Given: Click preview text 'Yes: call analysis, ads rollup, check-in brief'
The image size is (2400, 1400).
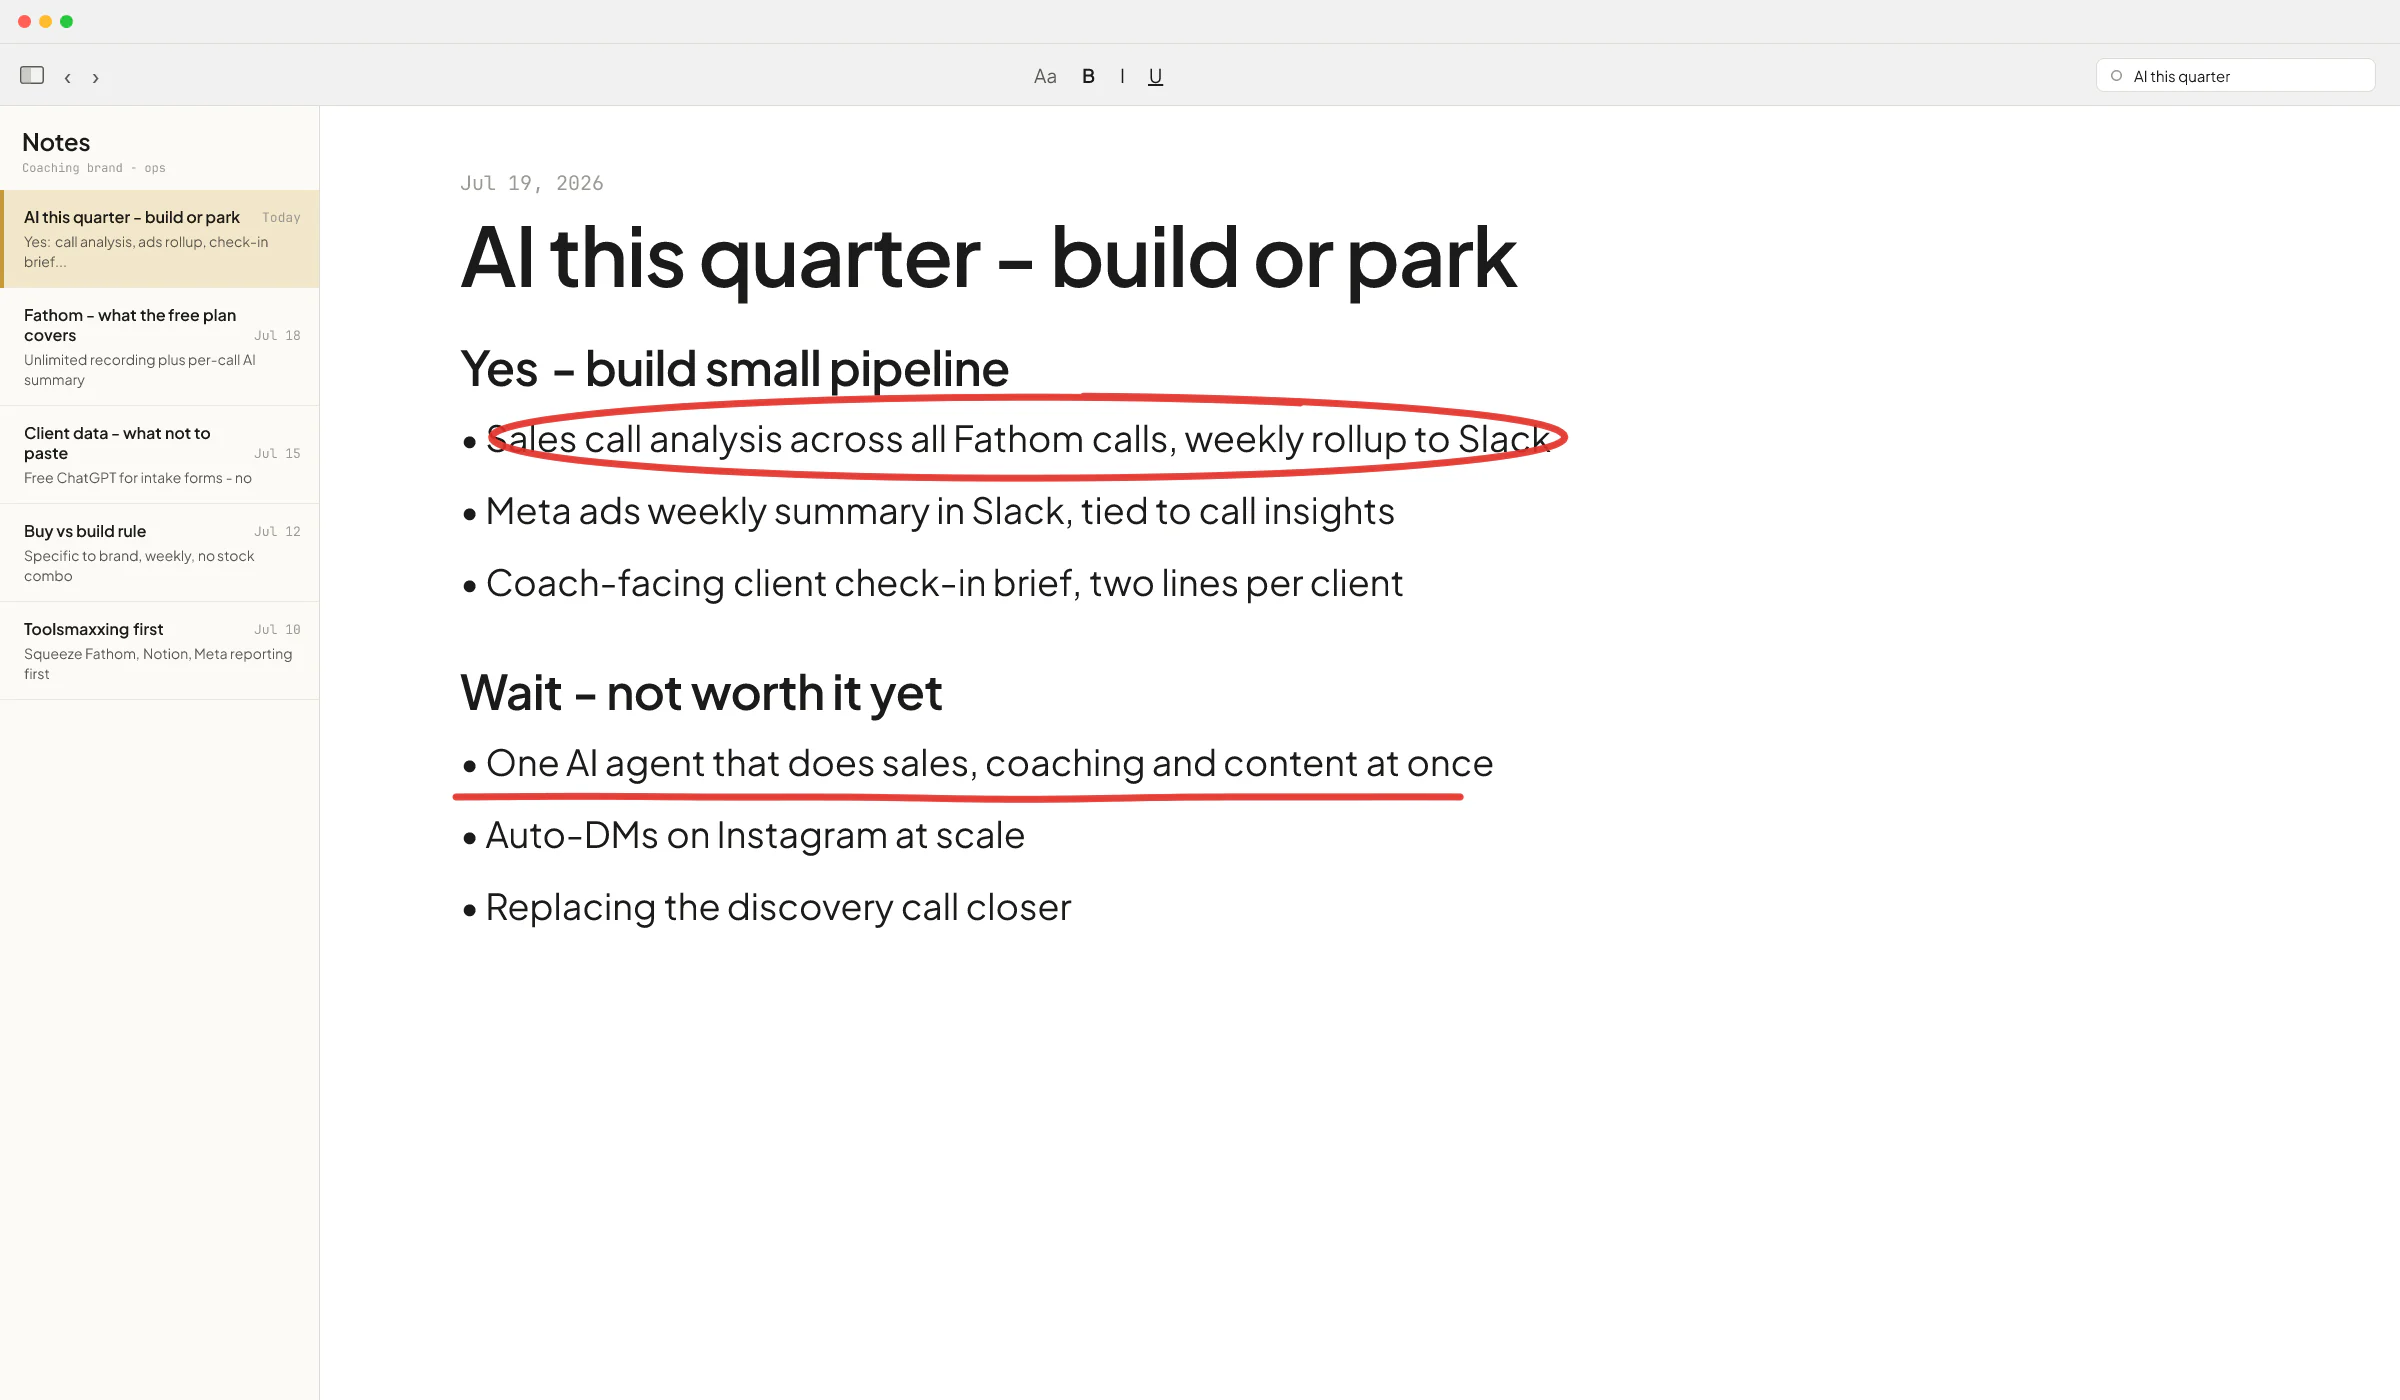Looking at the screenshot, I should (x=146, y=252).
